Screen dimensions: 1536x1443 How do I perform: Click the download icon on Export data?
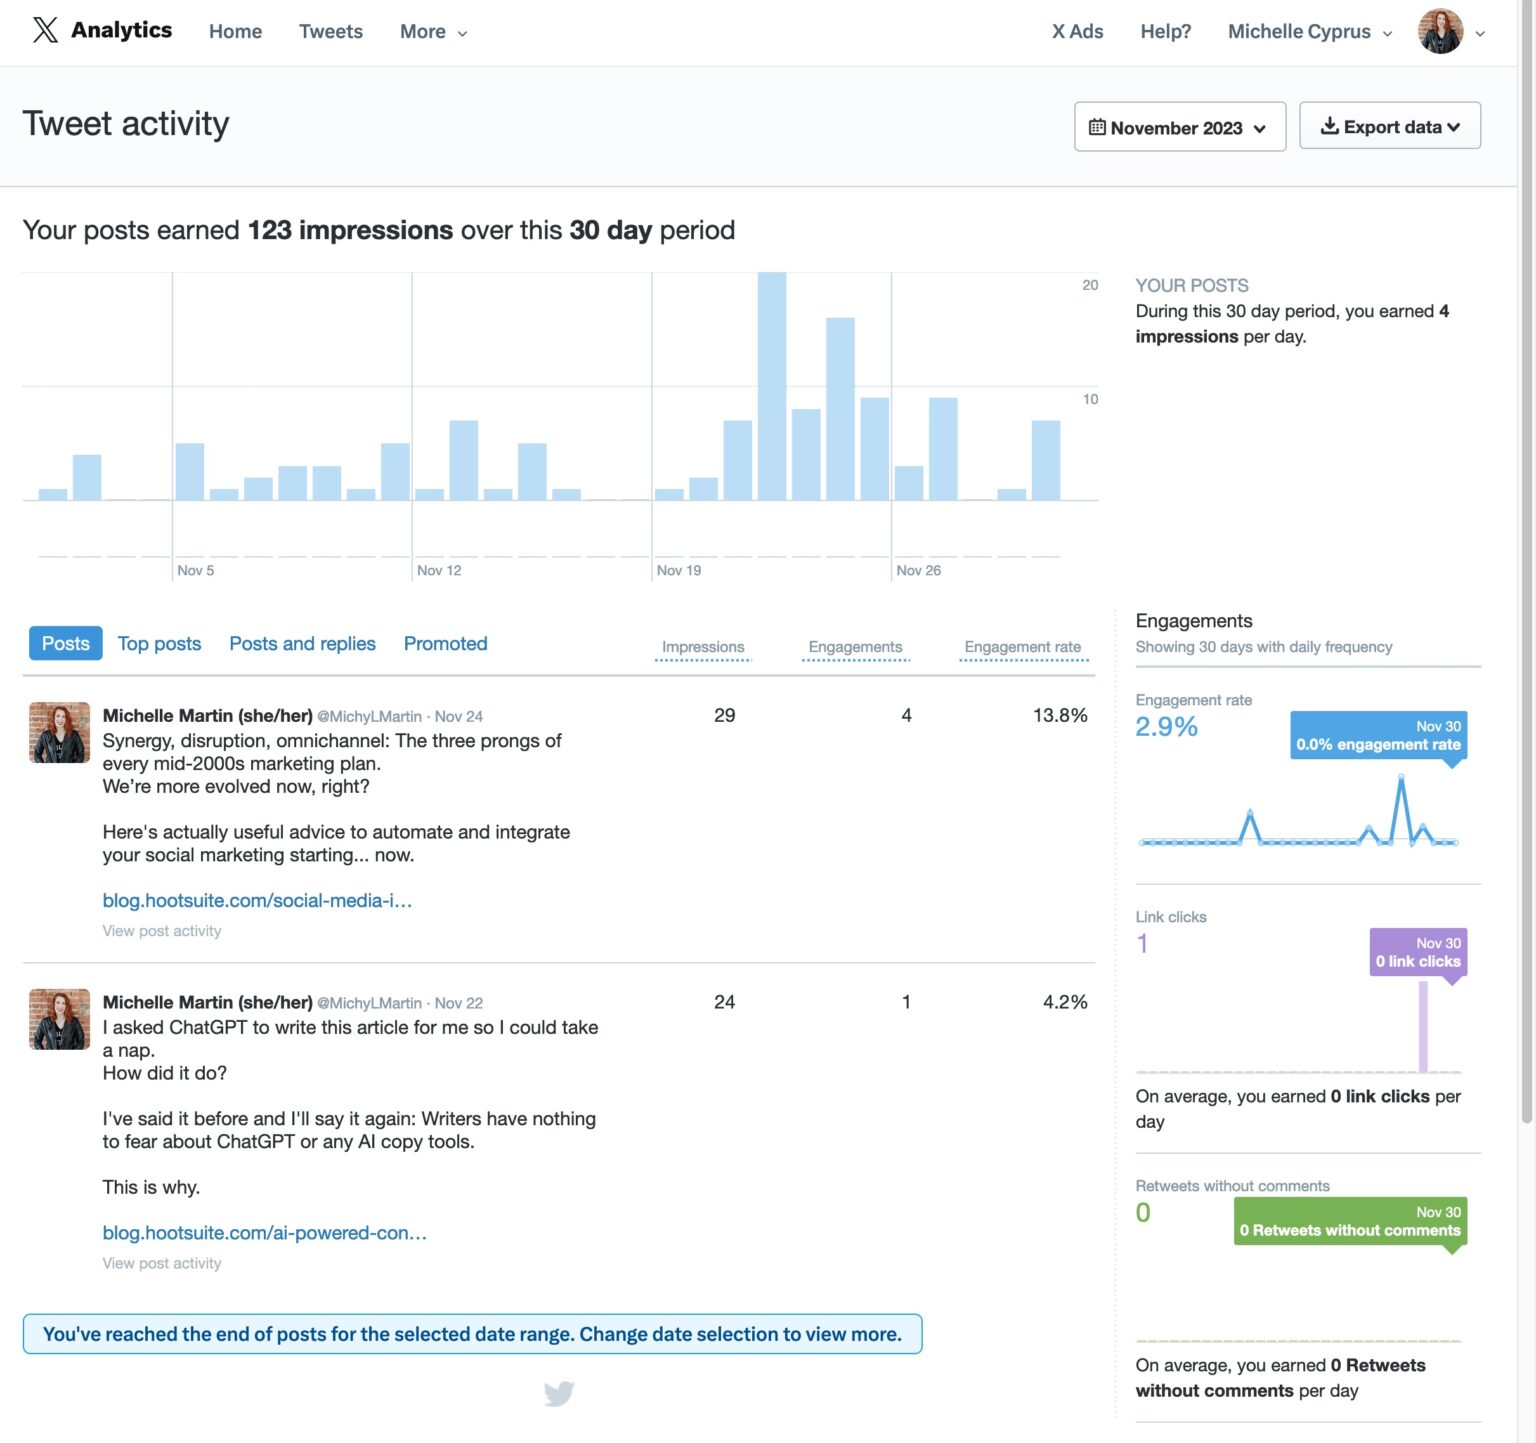tap(1331, 126)
